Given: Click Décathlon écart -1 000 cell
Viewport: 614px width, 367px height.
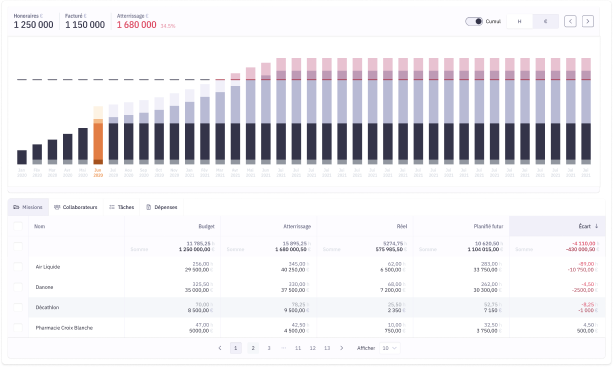Looking at the screenshot, I should (587, 310).
